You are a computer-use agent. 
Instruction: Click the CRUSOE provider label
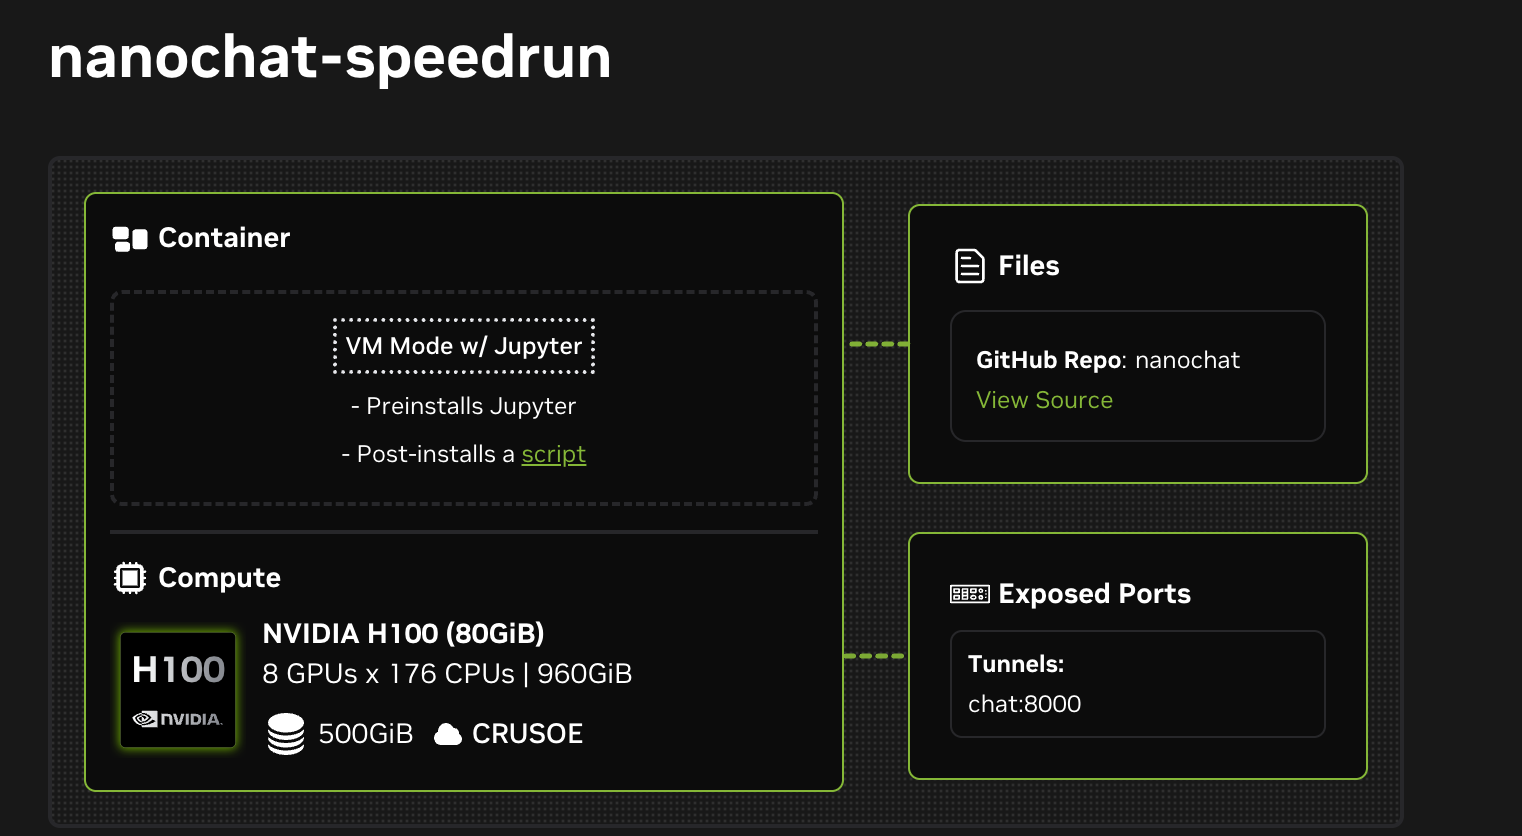pos(527,734)
